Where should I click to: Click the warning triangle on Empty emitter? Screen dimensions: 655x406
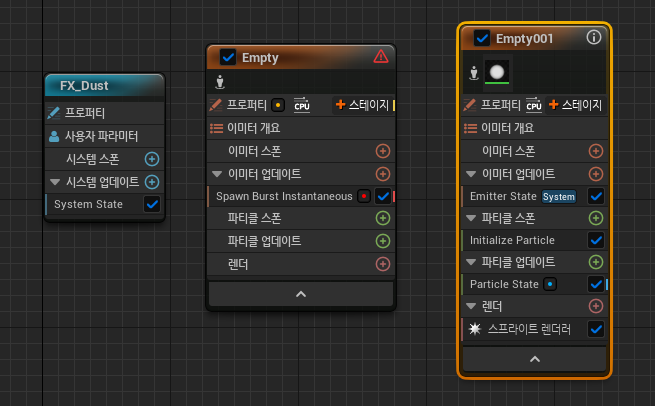(381, 57)
